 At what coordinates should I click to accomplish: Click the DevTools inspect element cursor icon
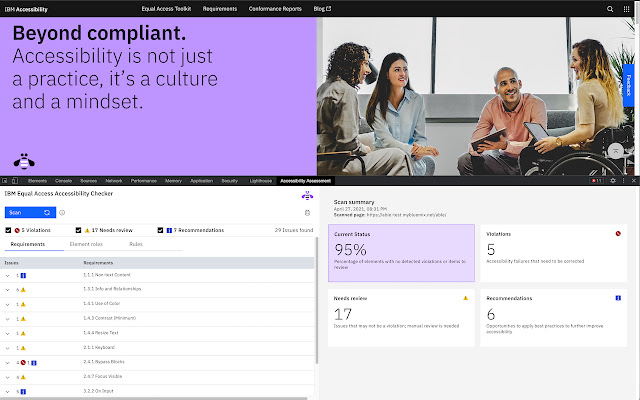7,180
